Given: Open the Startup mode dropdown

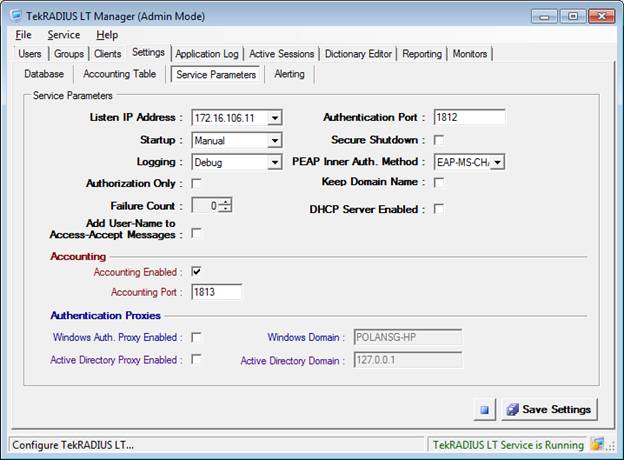Looking at the screenshot, I should (x=275, y=140).
